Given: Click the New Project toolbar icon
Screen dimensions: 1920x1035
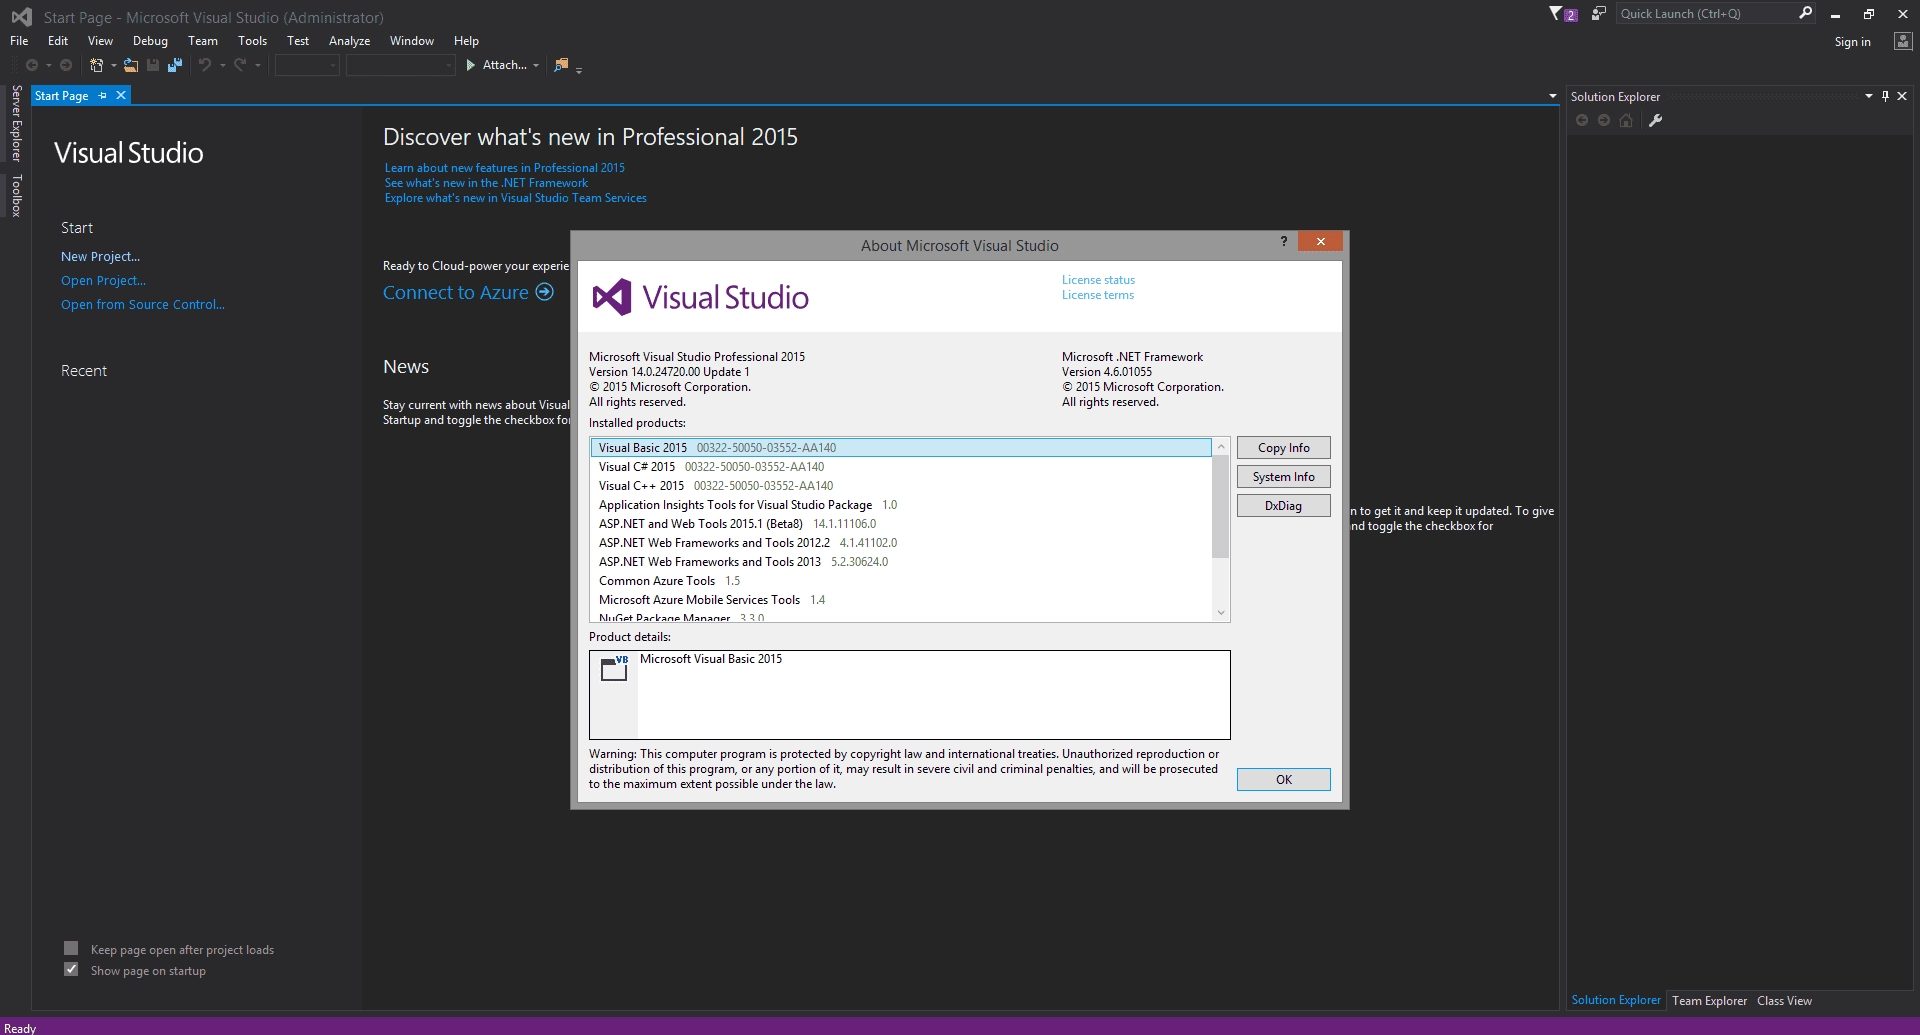Looking at the screenshot, I should 96,65.
